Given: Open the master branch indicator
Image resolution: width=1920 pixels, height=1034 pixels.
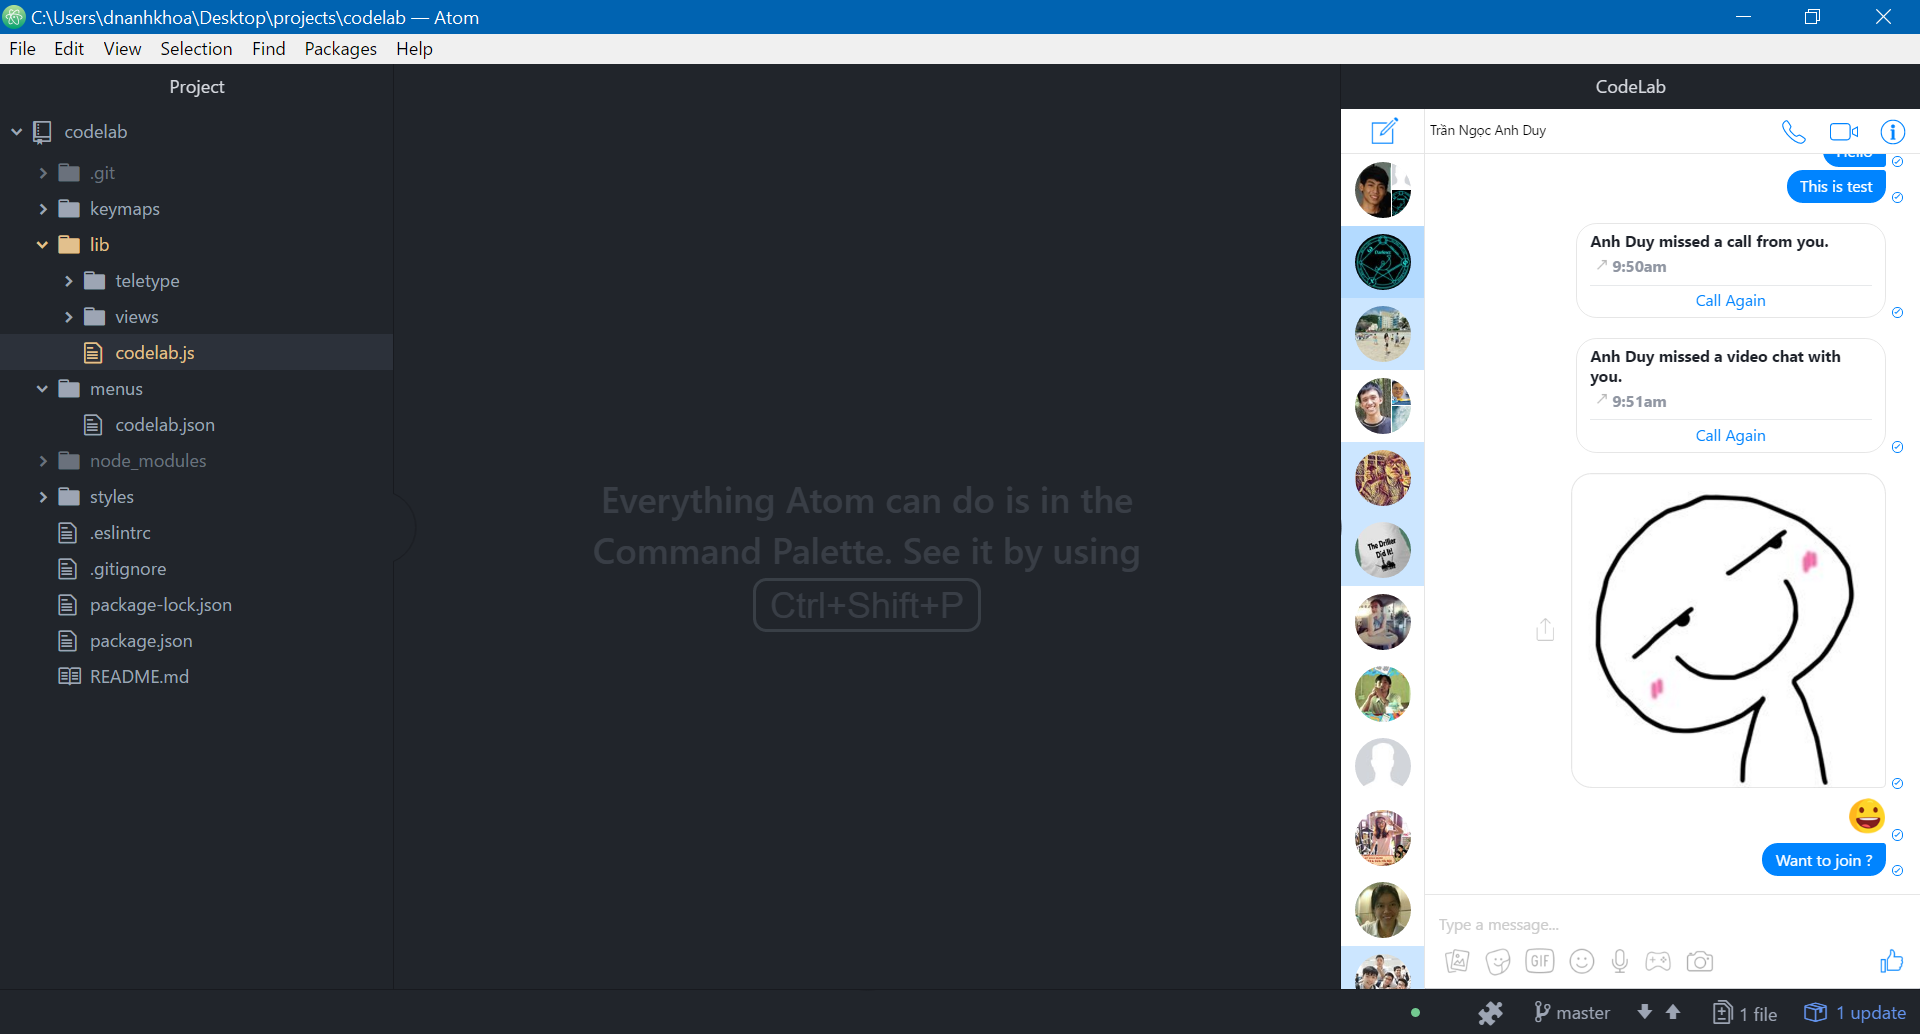Looking at the screenshot, I should tap(1572, 1013).
